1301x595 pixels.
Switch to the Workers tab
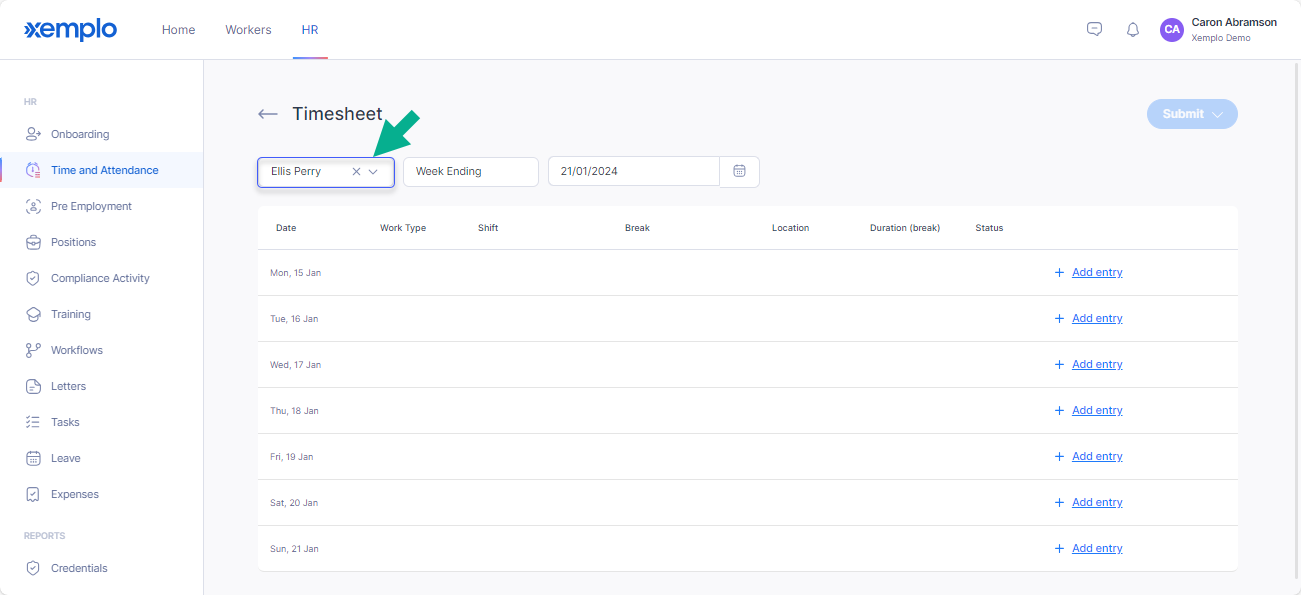(248, 30)
